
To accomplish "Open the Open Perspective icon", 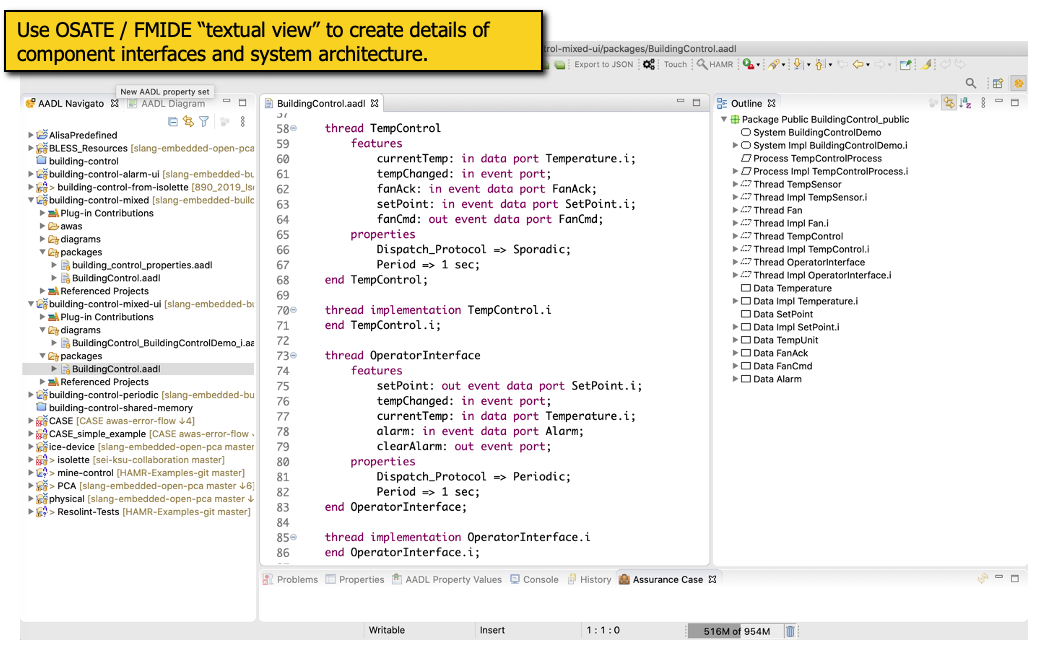I will 997,84.
